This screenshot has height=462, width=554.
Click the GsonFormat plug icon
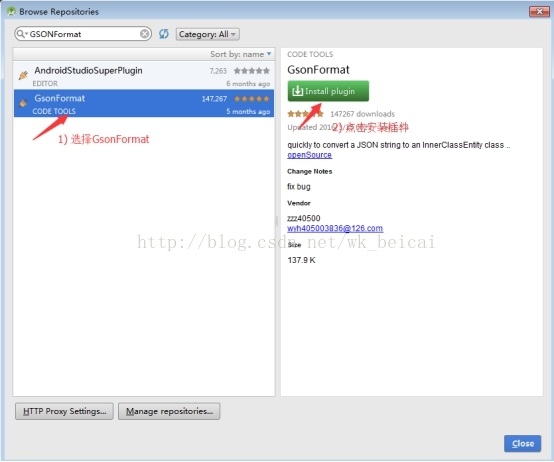pos(23,103)
